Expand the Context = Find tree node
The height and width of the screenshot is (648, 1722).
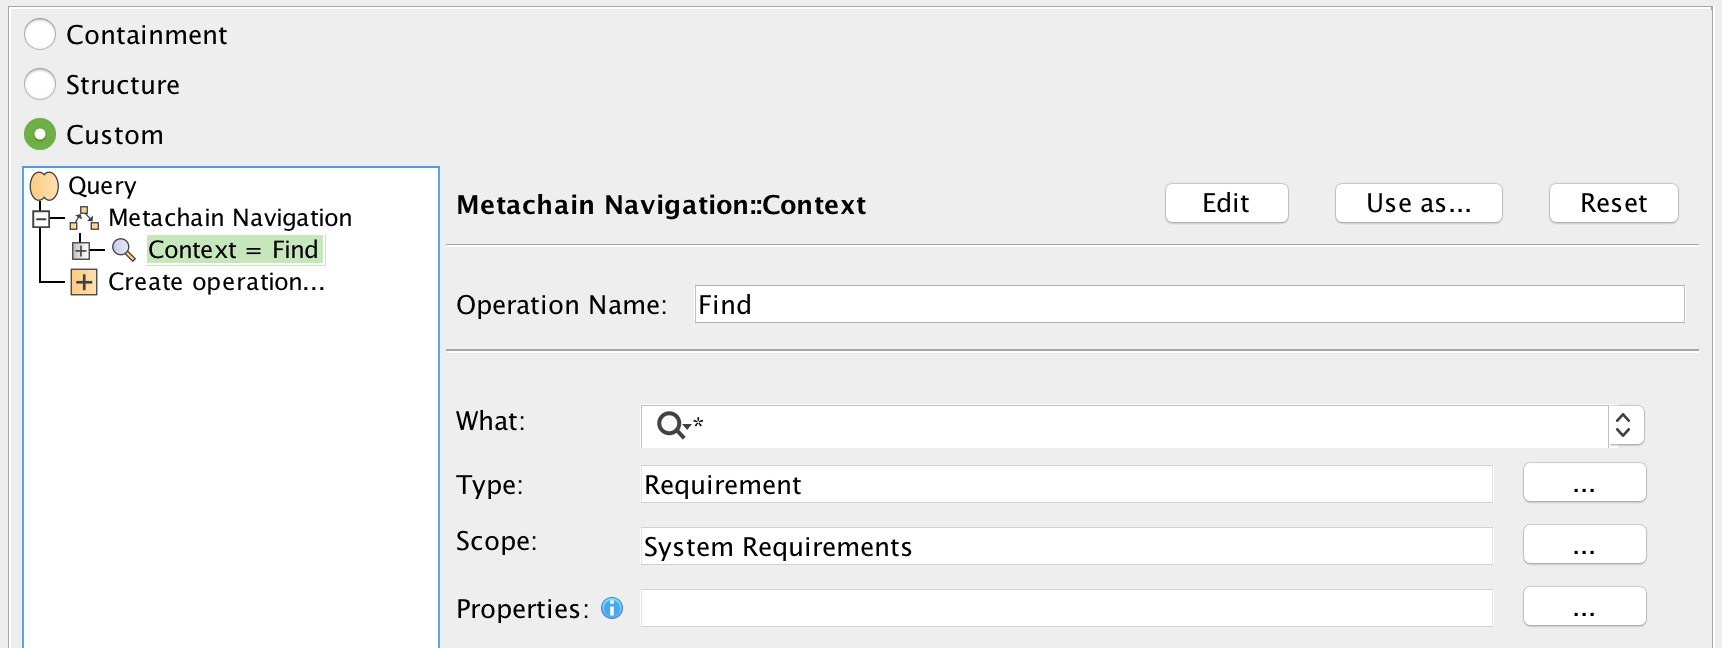[x=81, y=250]
